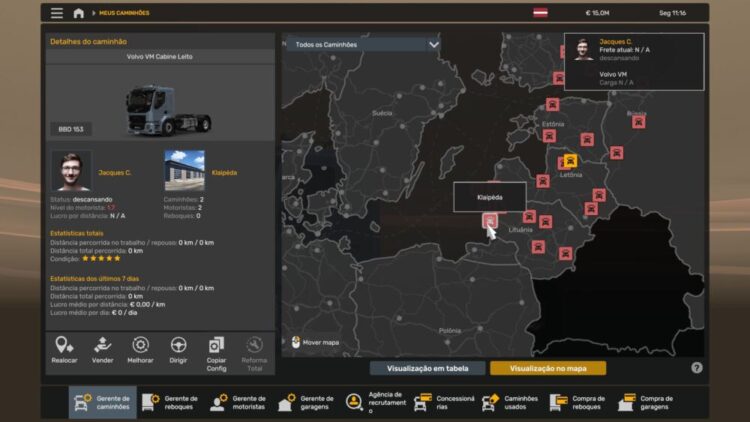Click the Jacques C. tooltip card on map

click(x=634, y=62)
